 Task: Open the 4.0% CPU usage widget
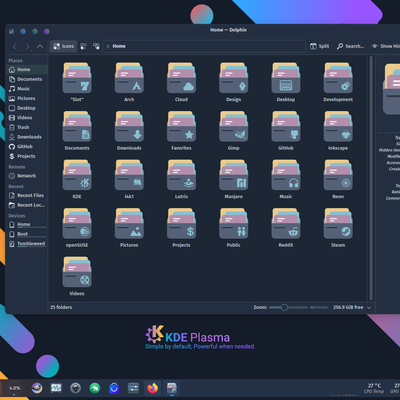tap(14, 388)
